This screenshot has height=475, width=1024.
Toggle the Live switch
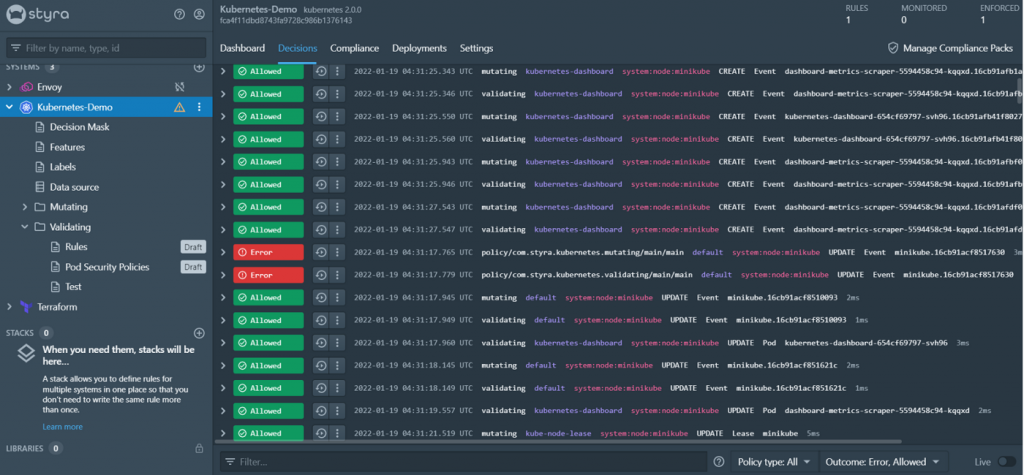pos(1006,462)
